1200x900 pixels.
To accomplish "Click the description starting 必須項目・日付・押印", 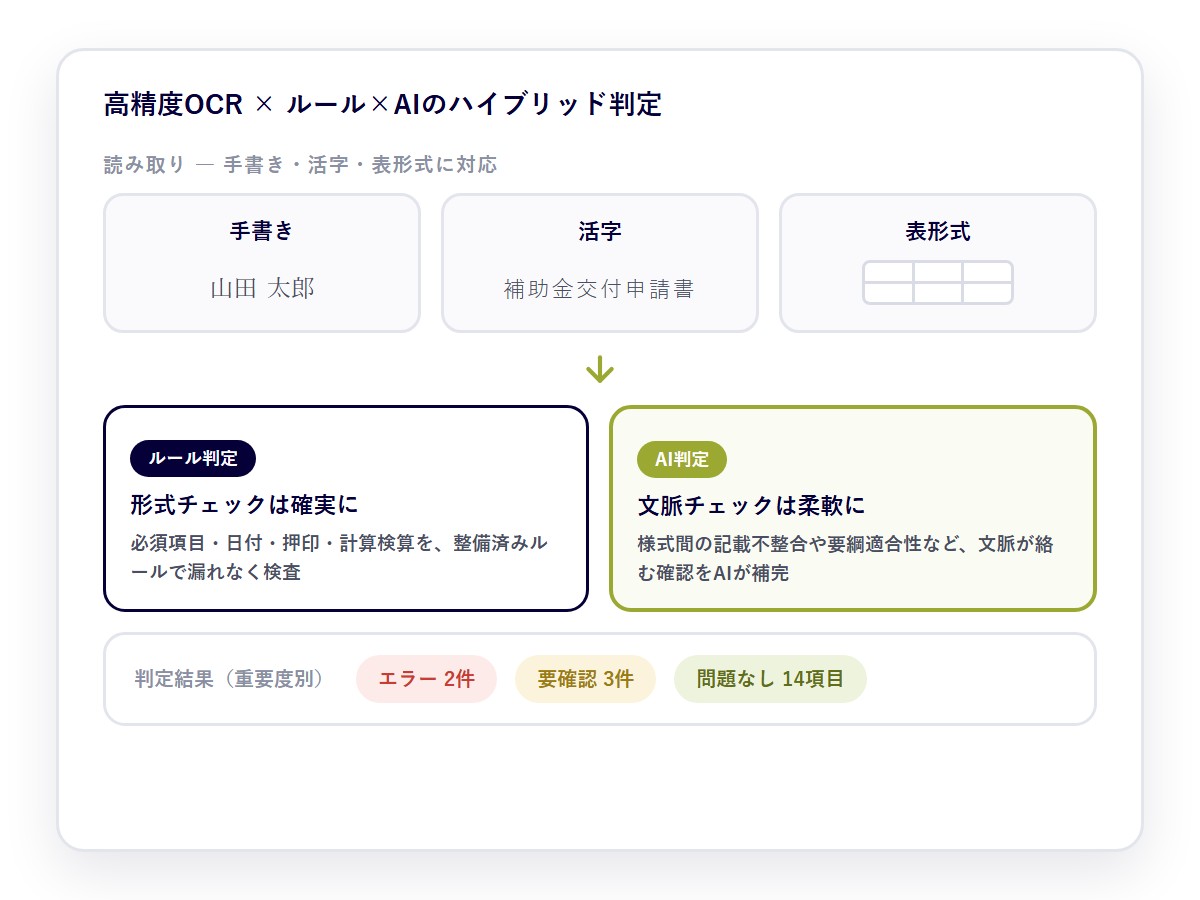I will [339, 558].
